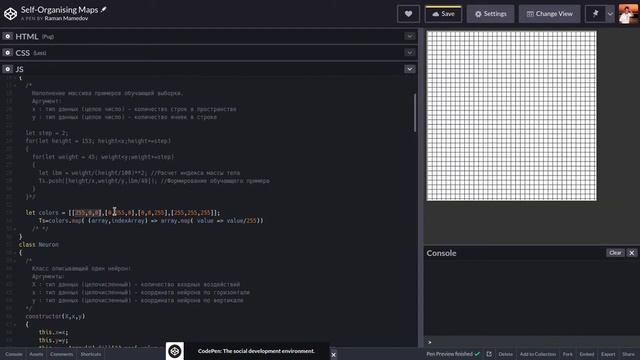640x360 pixels.
Task: Pin this pen with the pin icon
Action: (595, 14)
